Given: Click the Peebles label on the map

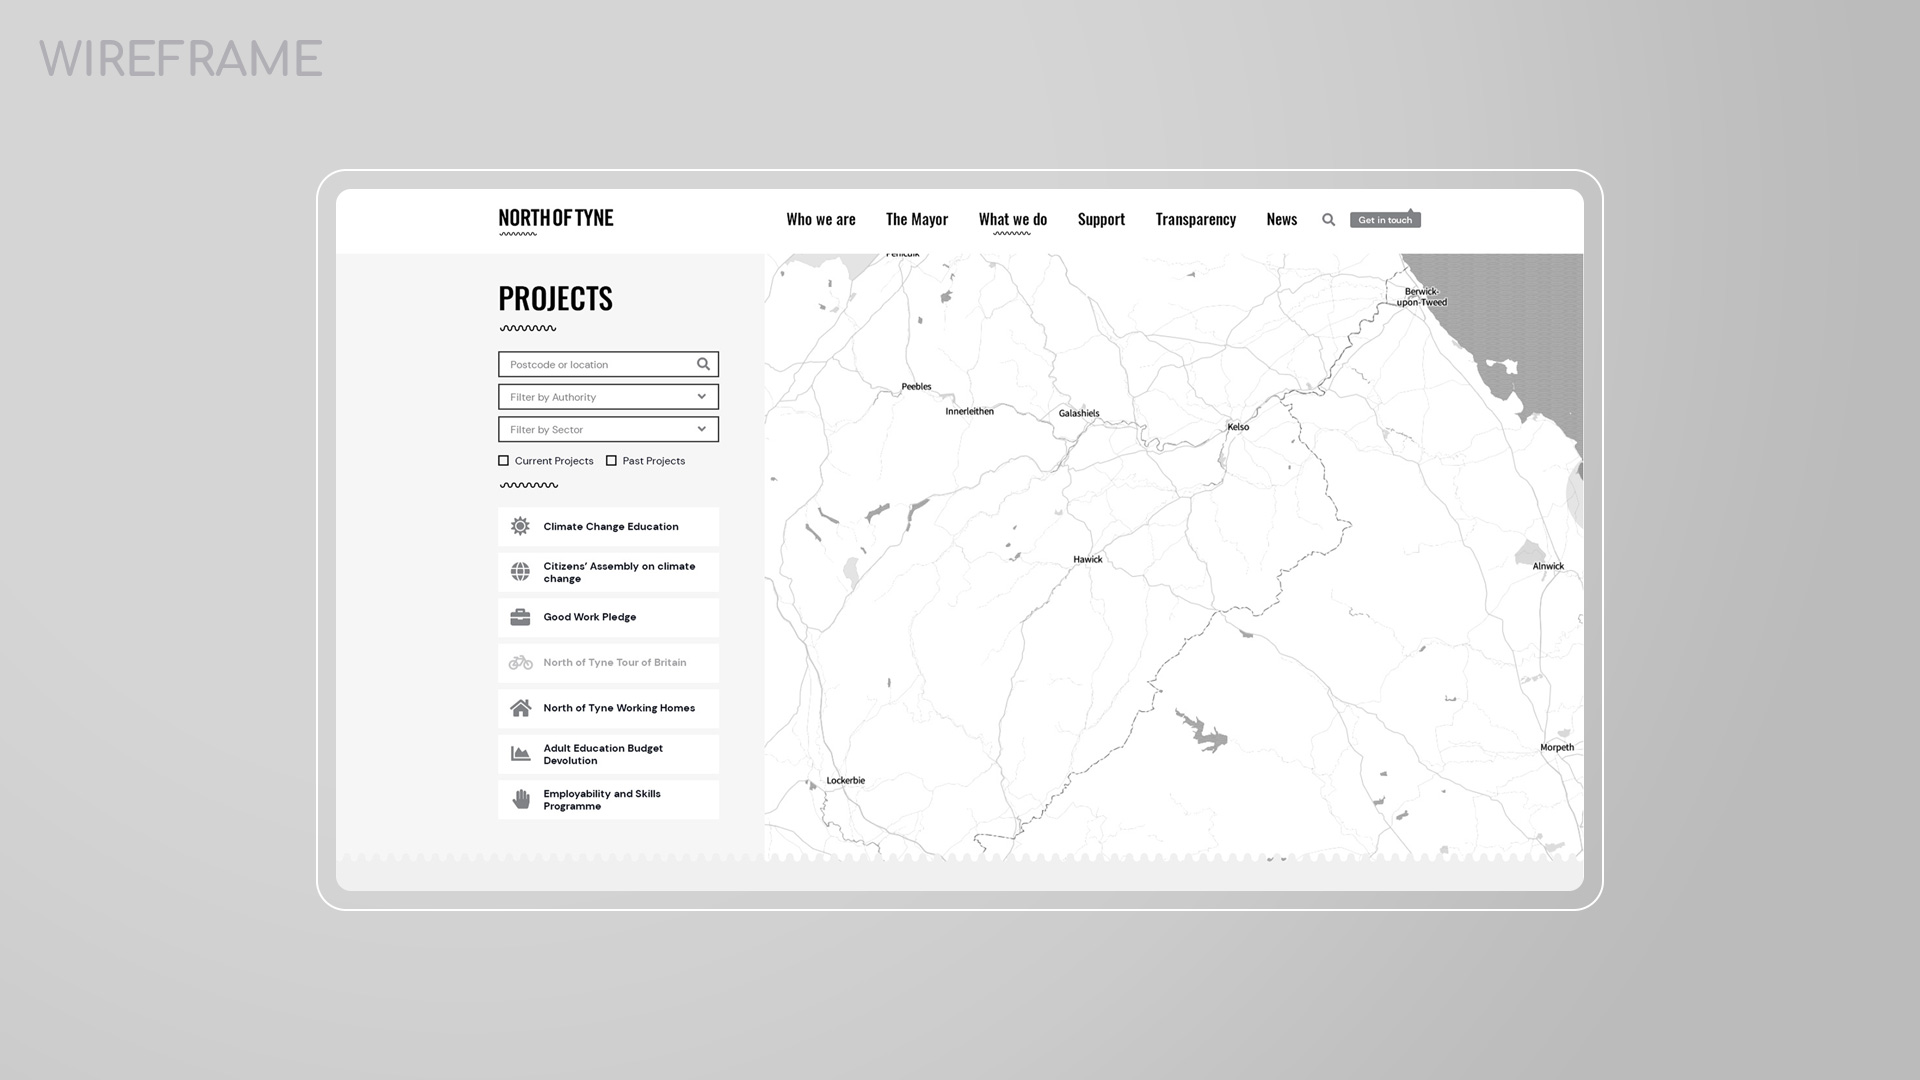Looking at the screenshot, I should coord(916,386).
